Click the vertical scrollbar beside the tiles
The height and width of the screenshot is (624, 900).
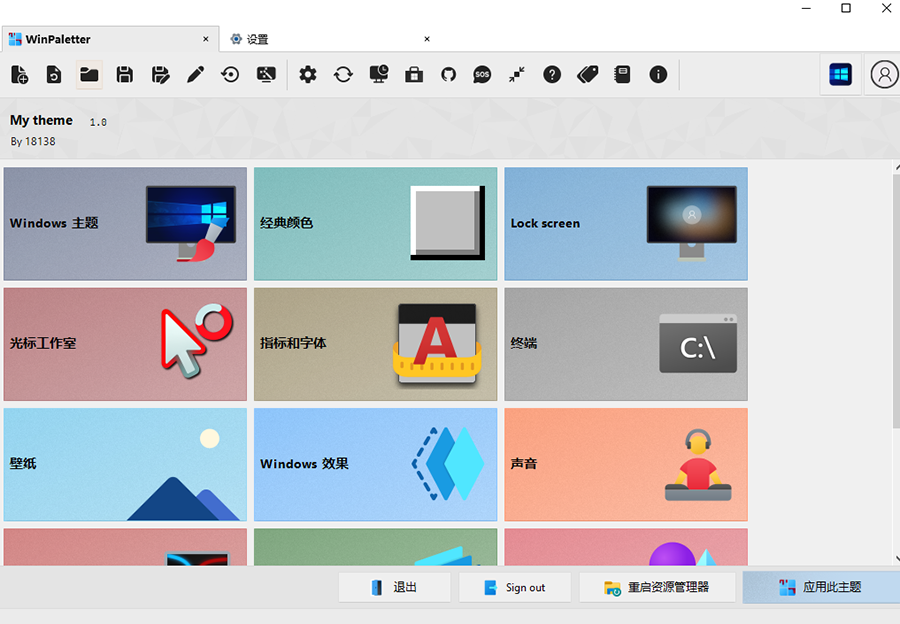[x=896, y=301]
